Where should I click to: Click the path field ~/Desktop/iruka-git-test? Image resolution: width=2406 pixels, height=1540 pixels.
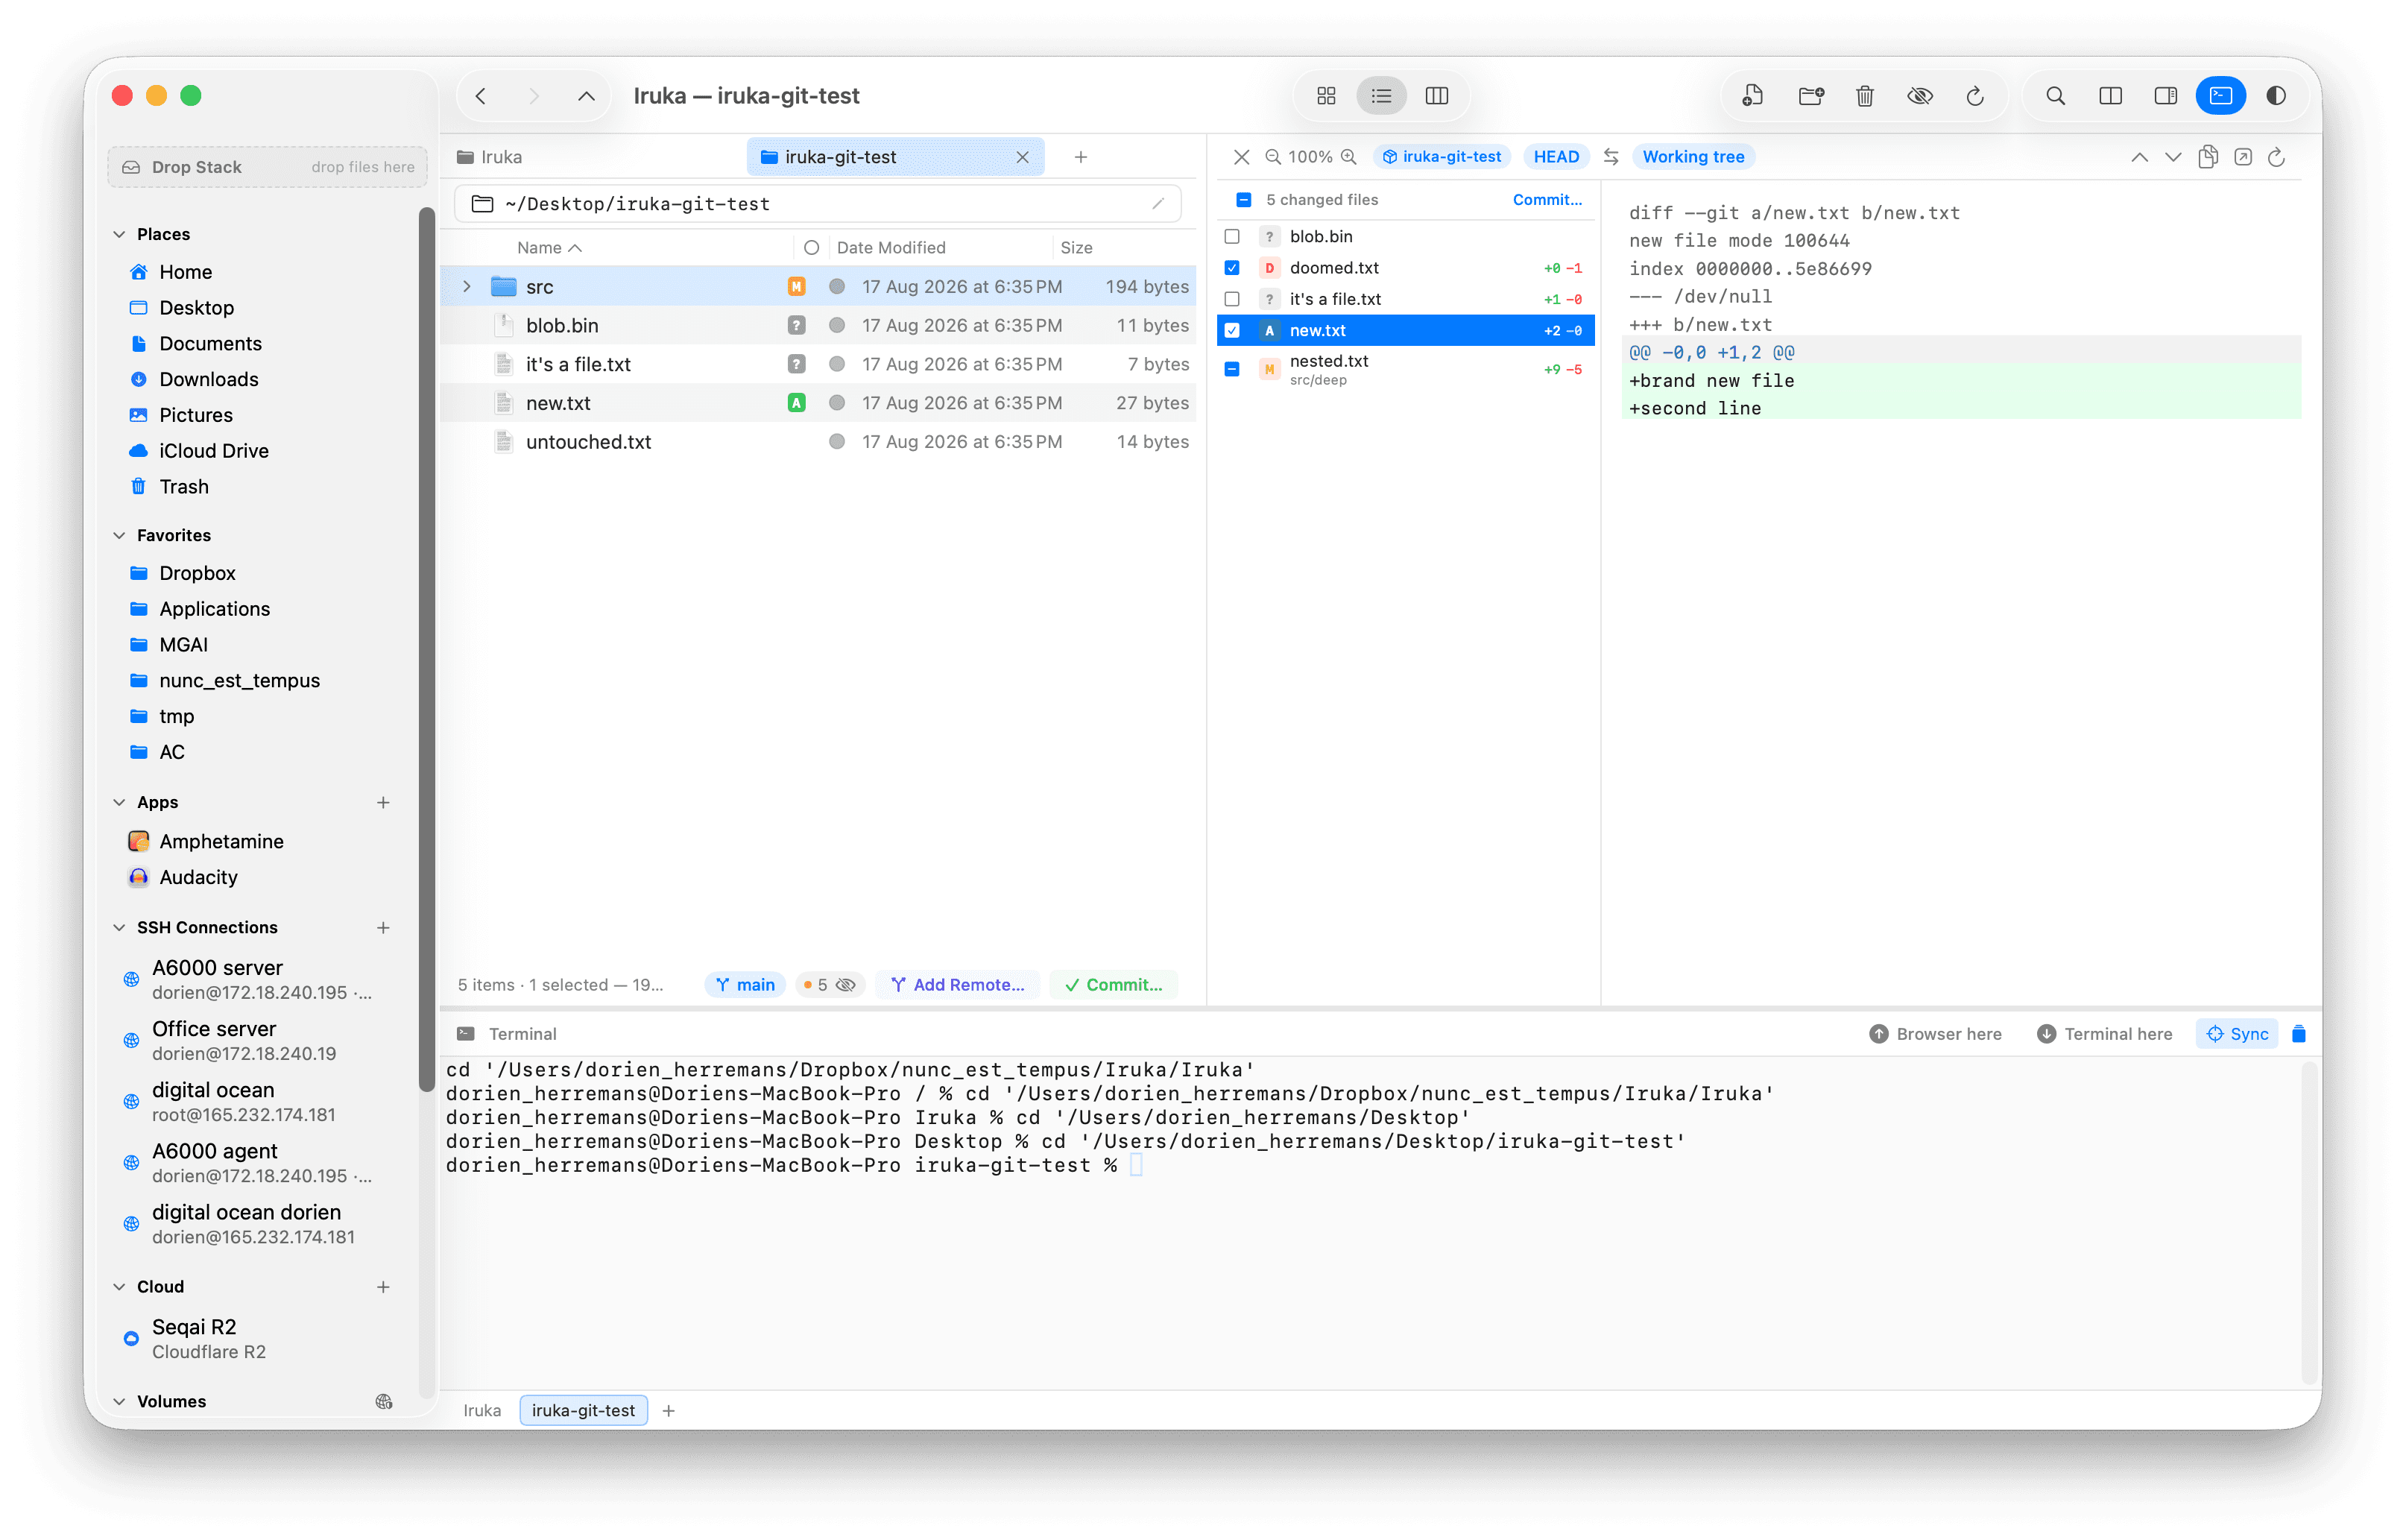click(x=817, y=204)
